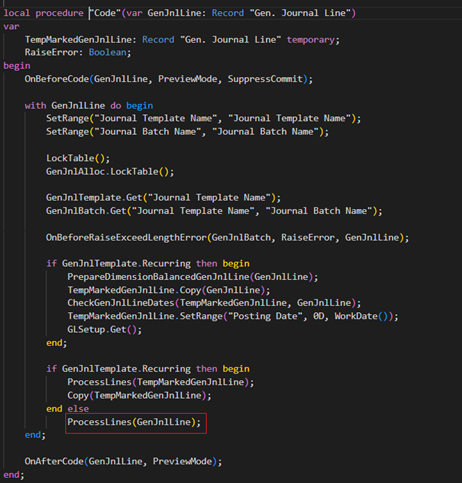Viewport: 462px width, 483px height.
Task: Click the with GenJnlLine do statement
Action: pyautogui.click(x=89, y=106)
